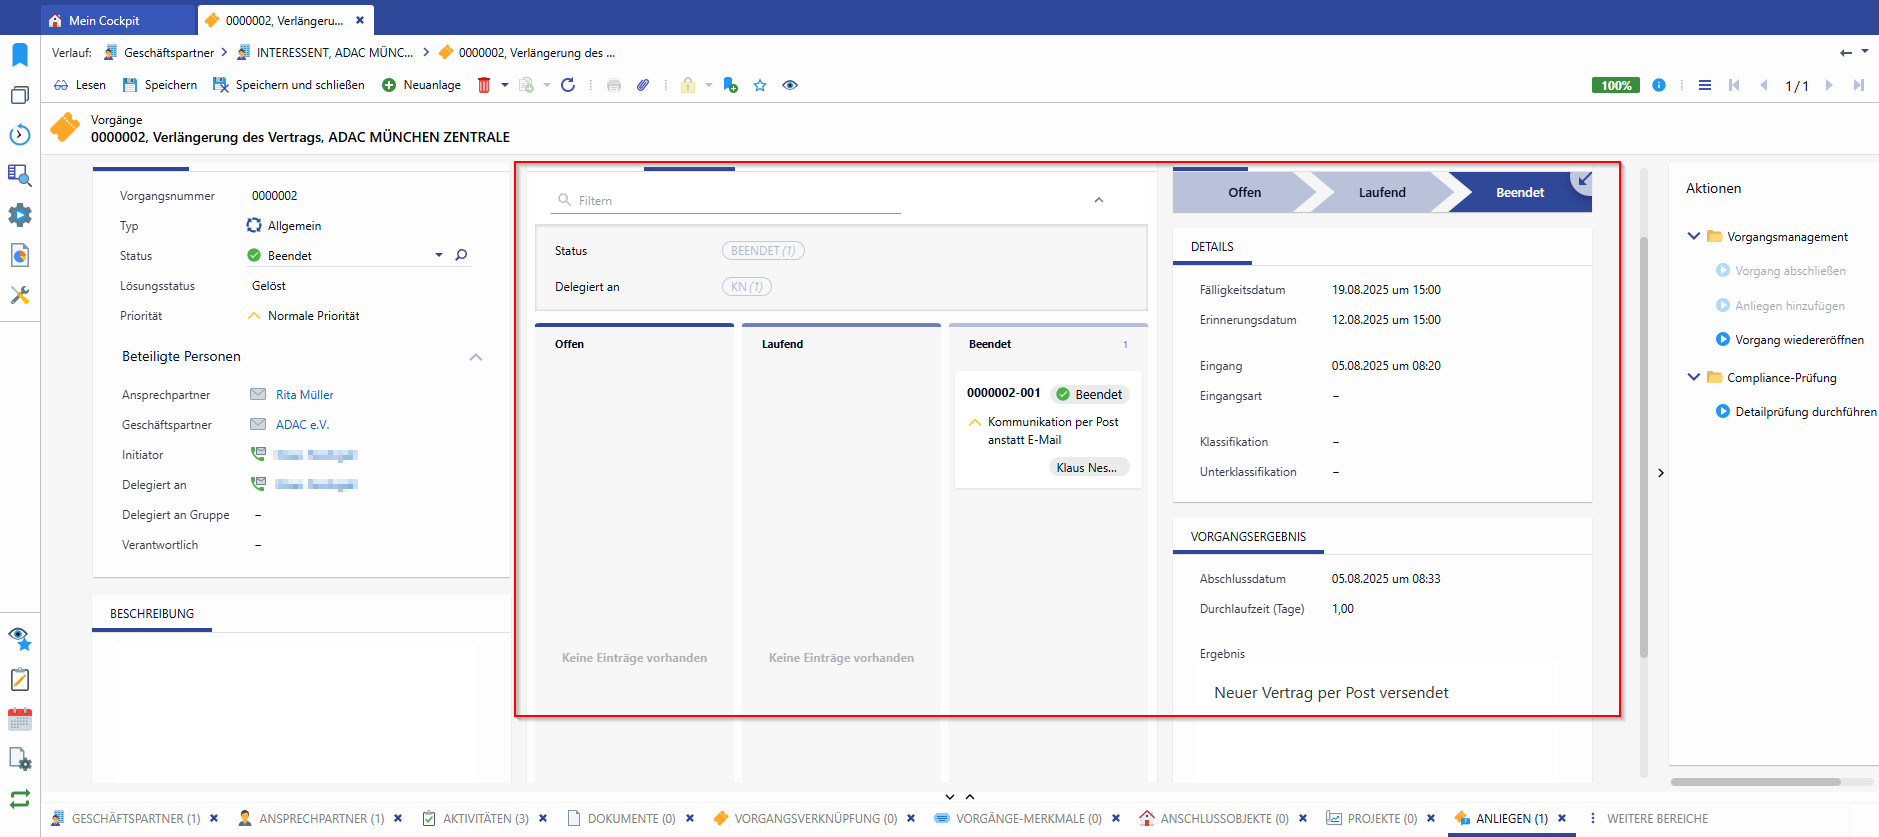Click the red trash delete icon
Viewport: 1879px width, 837px height.
pos(484,85)
